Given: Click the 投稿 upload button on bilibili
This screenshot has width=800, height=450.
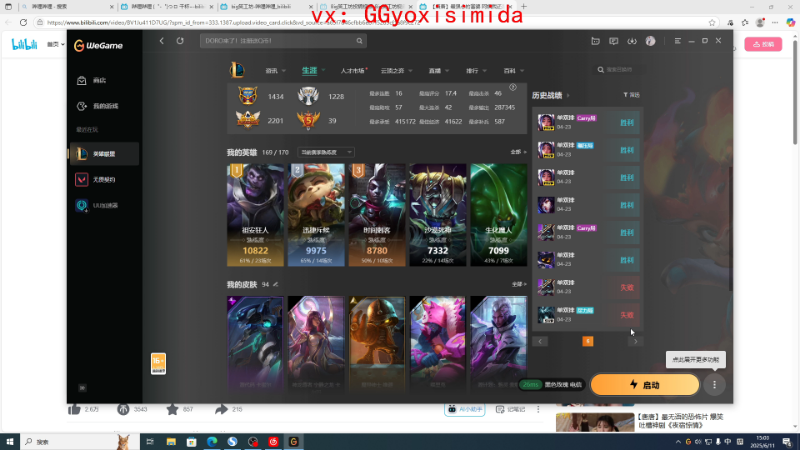Looking at the screenshot, I should (763, 44).
